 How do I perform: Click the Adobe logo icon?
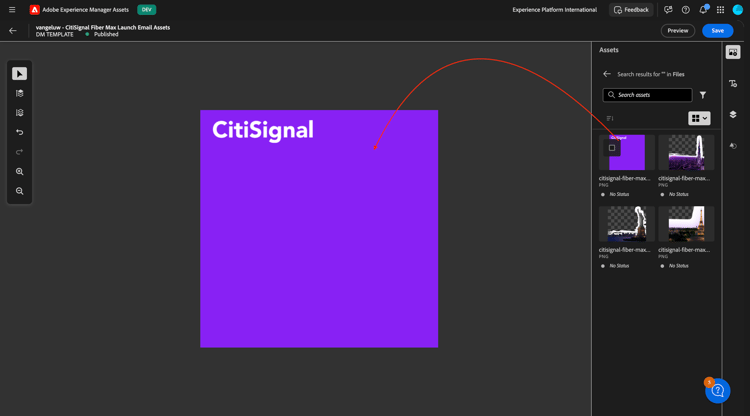(x=34, y=10)
